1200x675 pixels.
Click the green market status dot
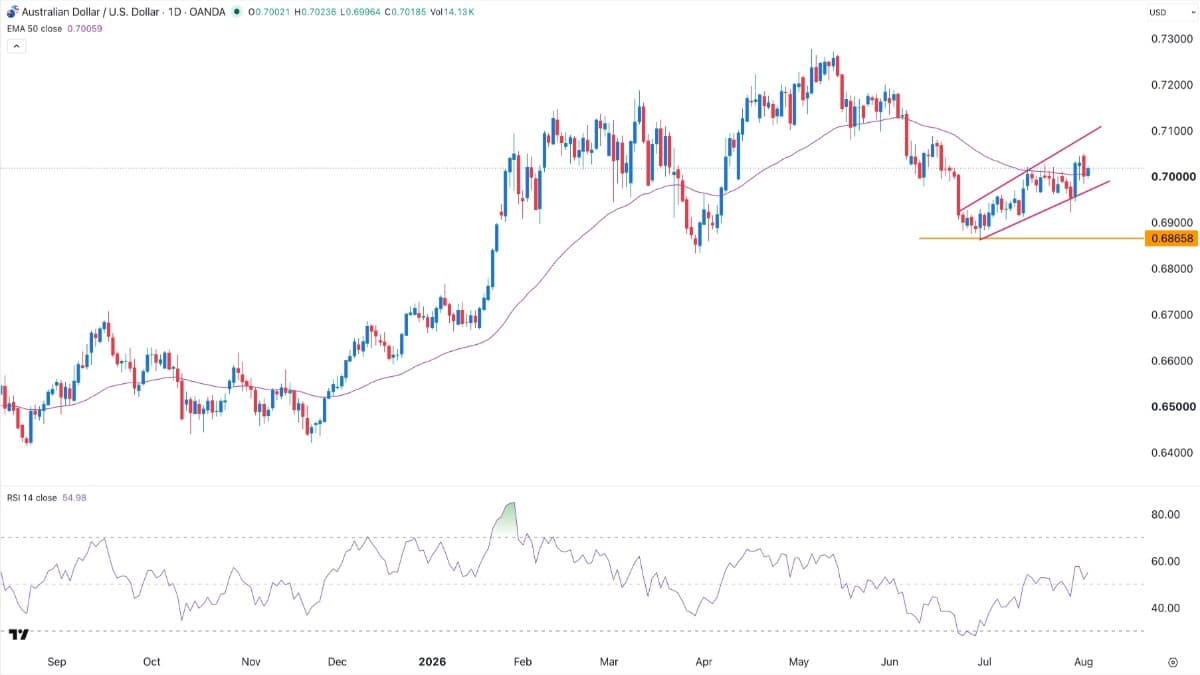point(236,12)
